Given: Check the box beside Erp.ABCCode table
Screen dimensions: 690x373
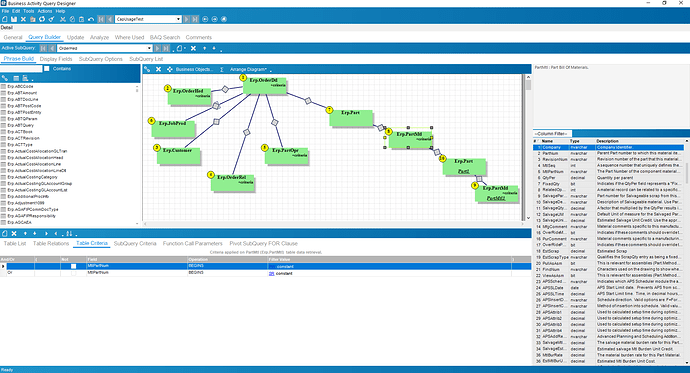Looking at the screenshot, I should (4, 87).
